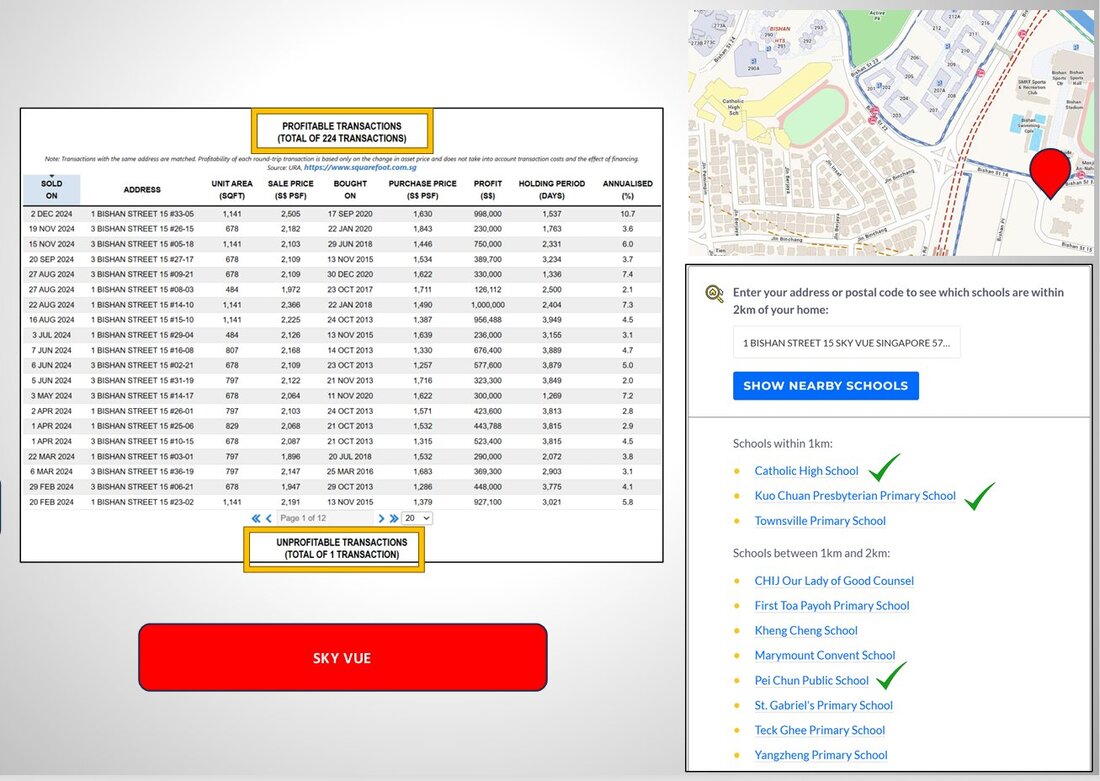Screen dimensions: 1100x781
Task: Click BOUGHT ON column header
Action: (350, 189)
